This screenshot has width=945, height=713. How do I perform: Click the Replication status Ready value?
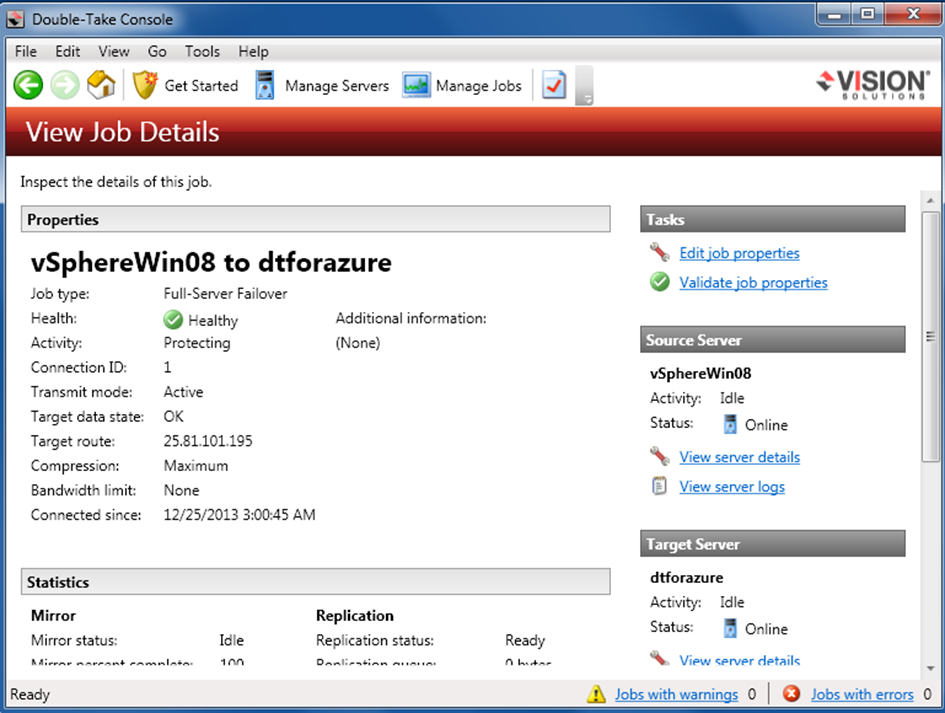pyautogui.click(x=525, y=640)
